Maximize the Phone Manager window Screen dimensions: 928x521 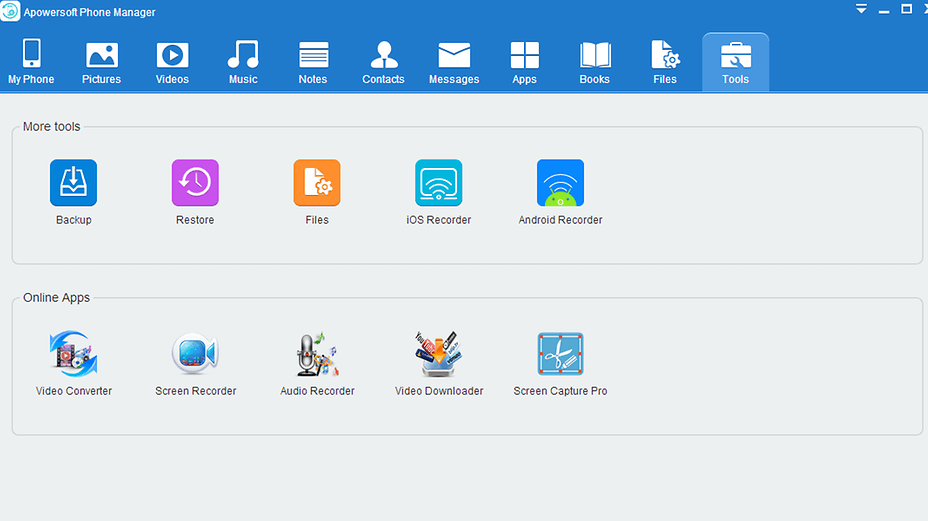click(906, 9)
